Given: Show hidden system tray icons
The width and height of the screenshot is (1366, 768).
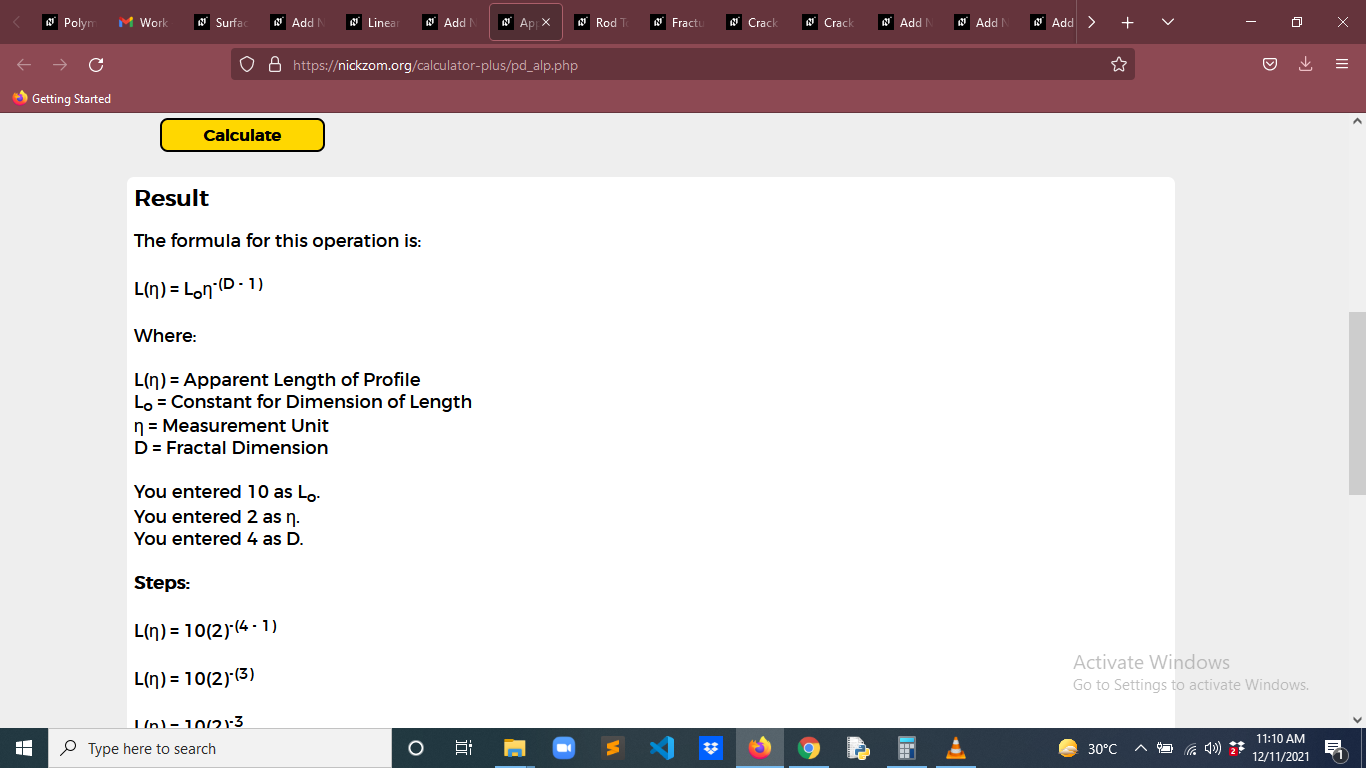Looking at the screenshot, I should [1140, 748].
